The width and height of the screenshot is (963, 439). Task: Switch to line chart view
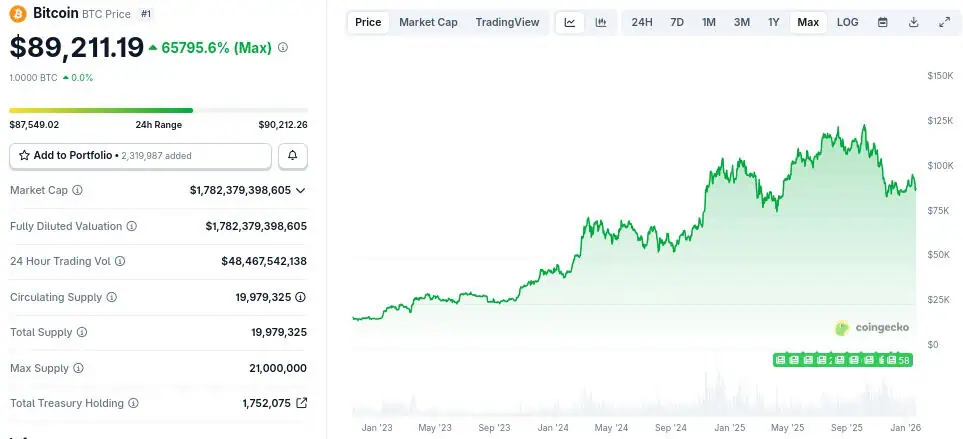[569, 22]
